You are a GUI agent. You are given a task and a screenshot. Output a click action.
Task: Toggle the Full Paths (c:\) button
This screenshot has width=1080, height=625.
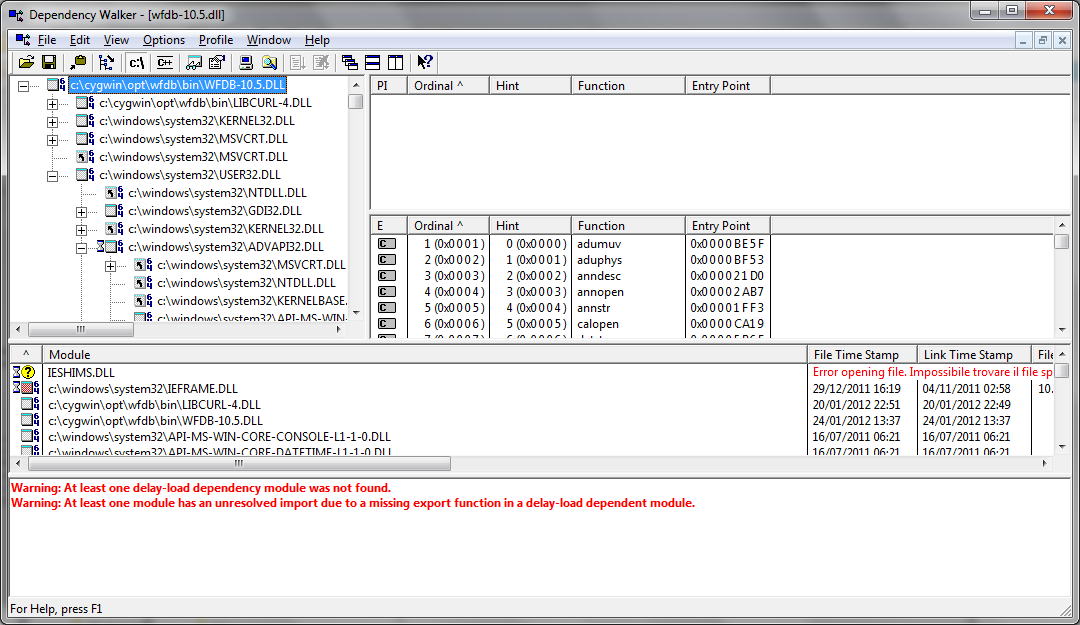point(138,62)
